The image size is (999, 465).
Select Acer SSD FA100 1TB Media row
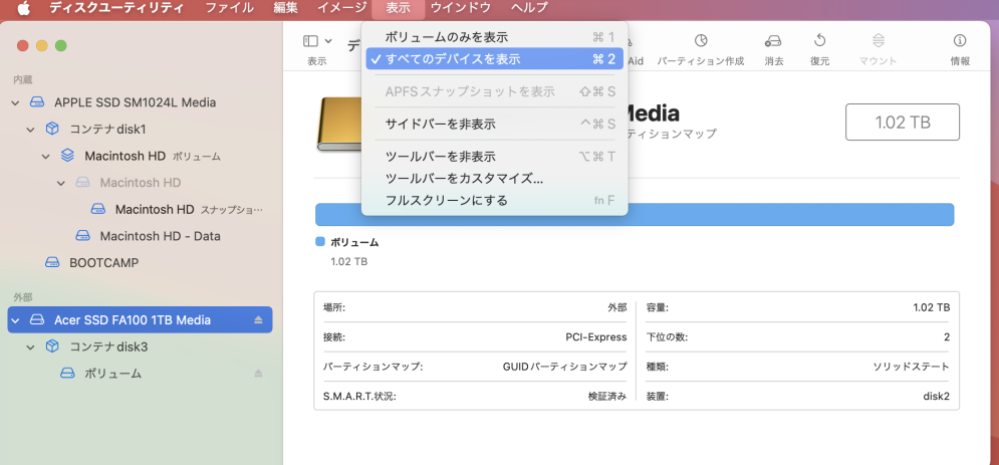click(x=140, y=320)
